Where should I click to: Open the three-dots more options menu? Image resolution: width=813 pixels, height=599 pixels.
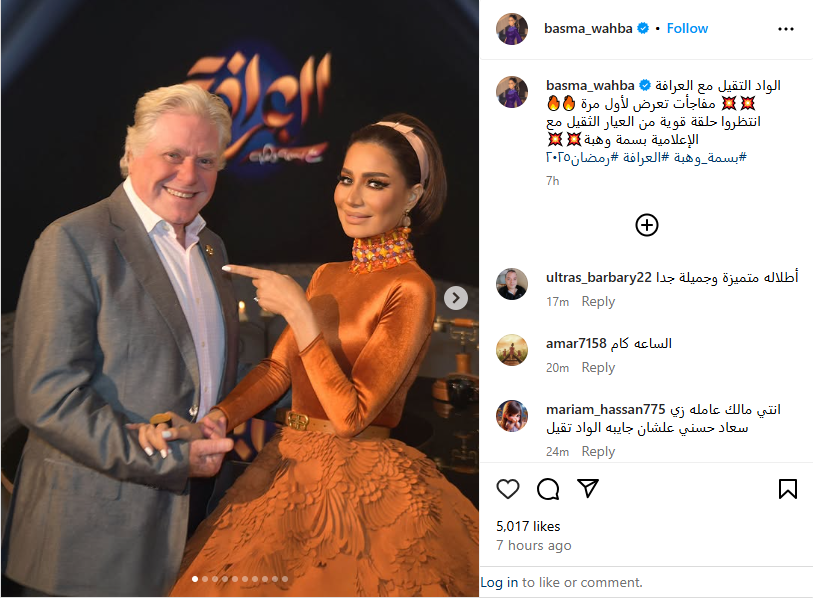[786, 29]
